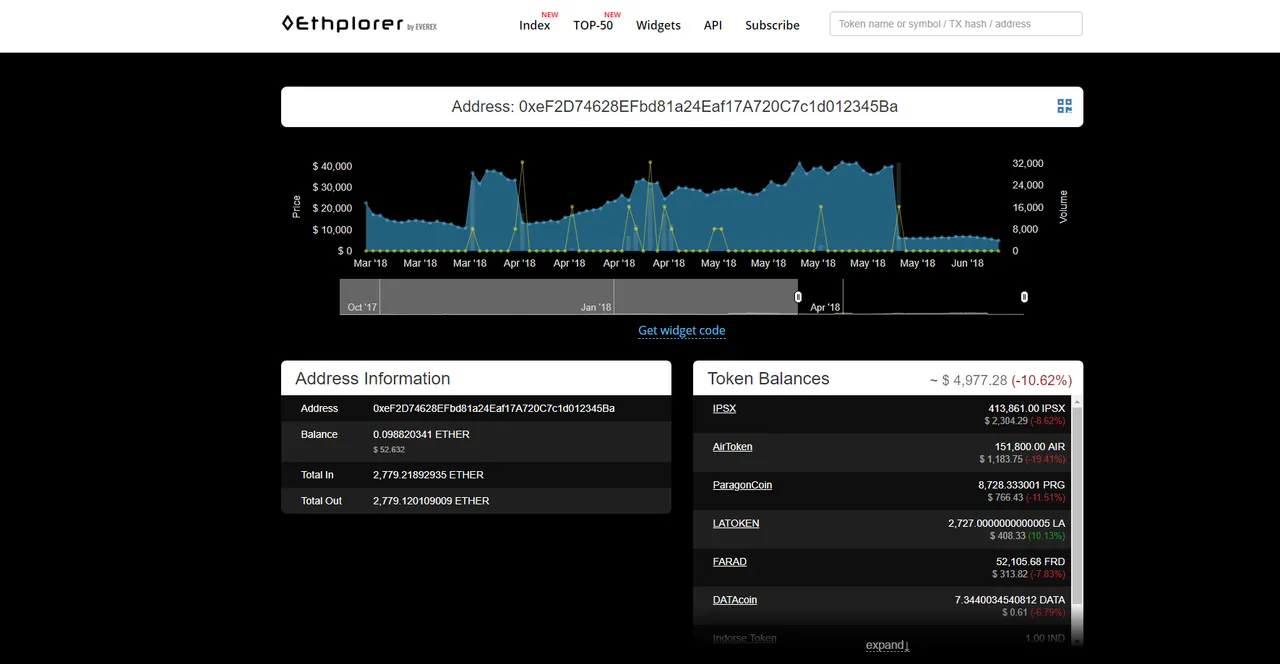Open the FARAD token link
The height and width of the screenshot is (664, 1280).
(730, 562)
